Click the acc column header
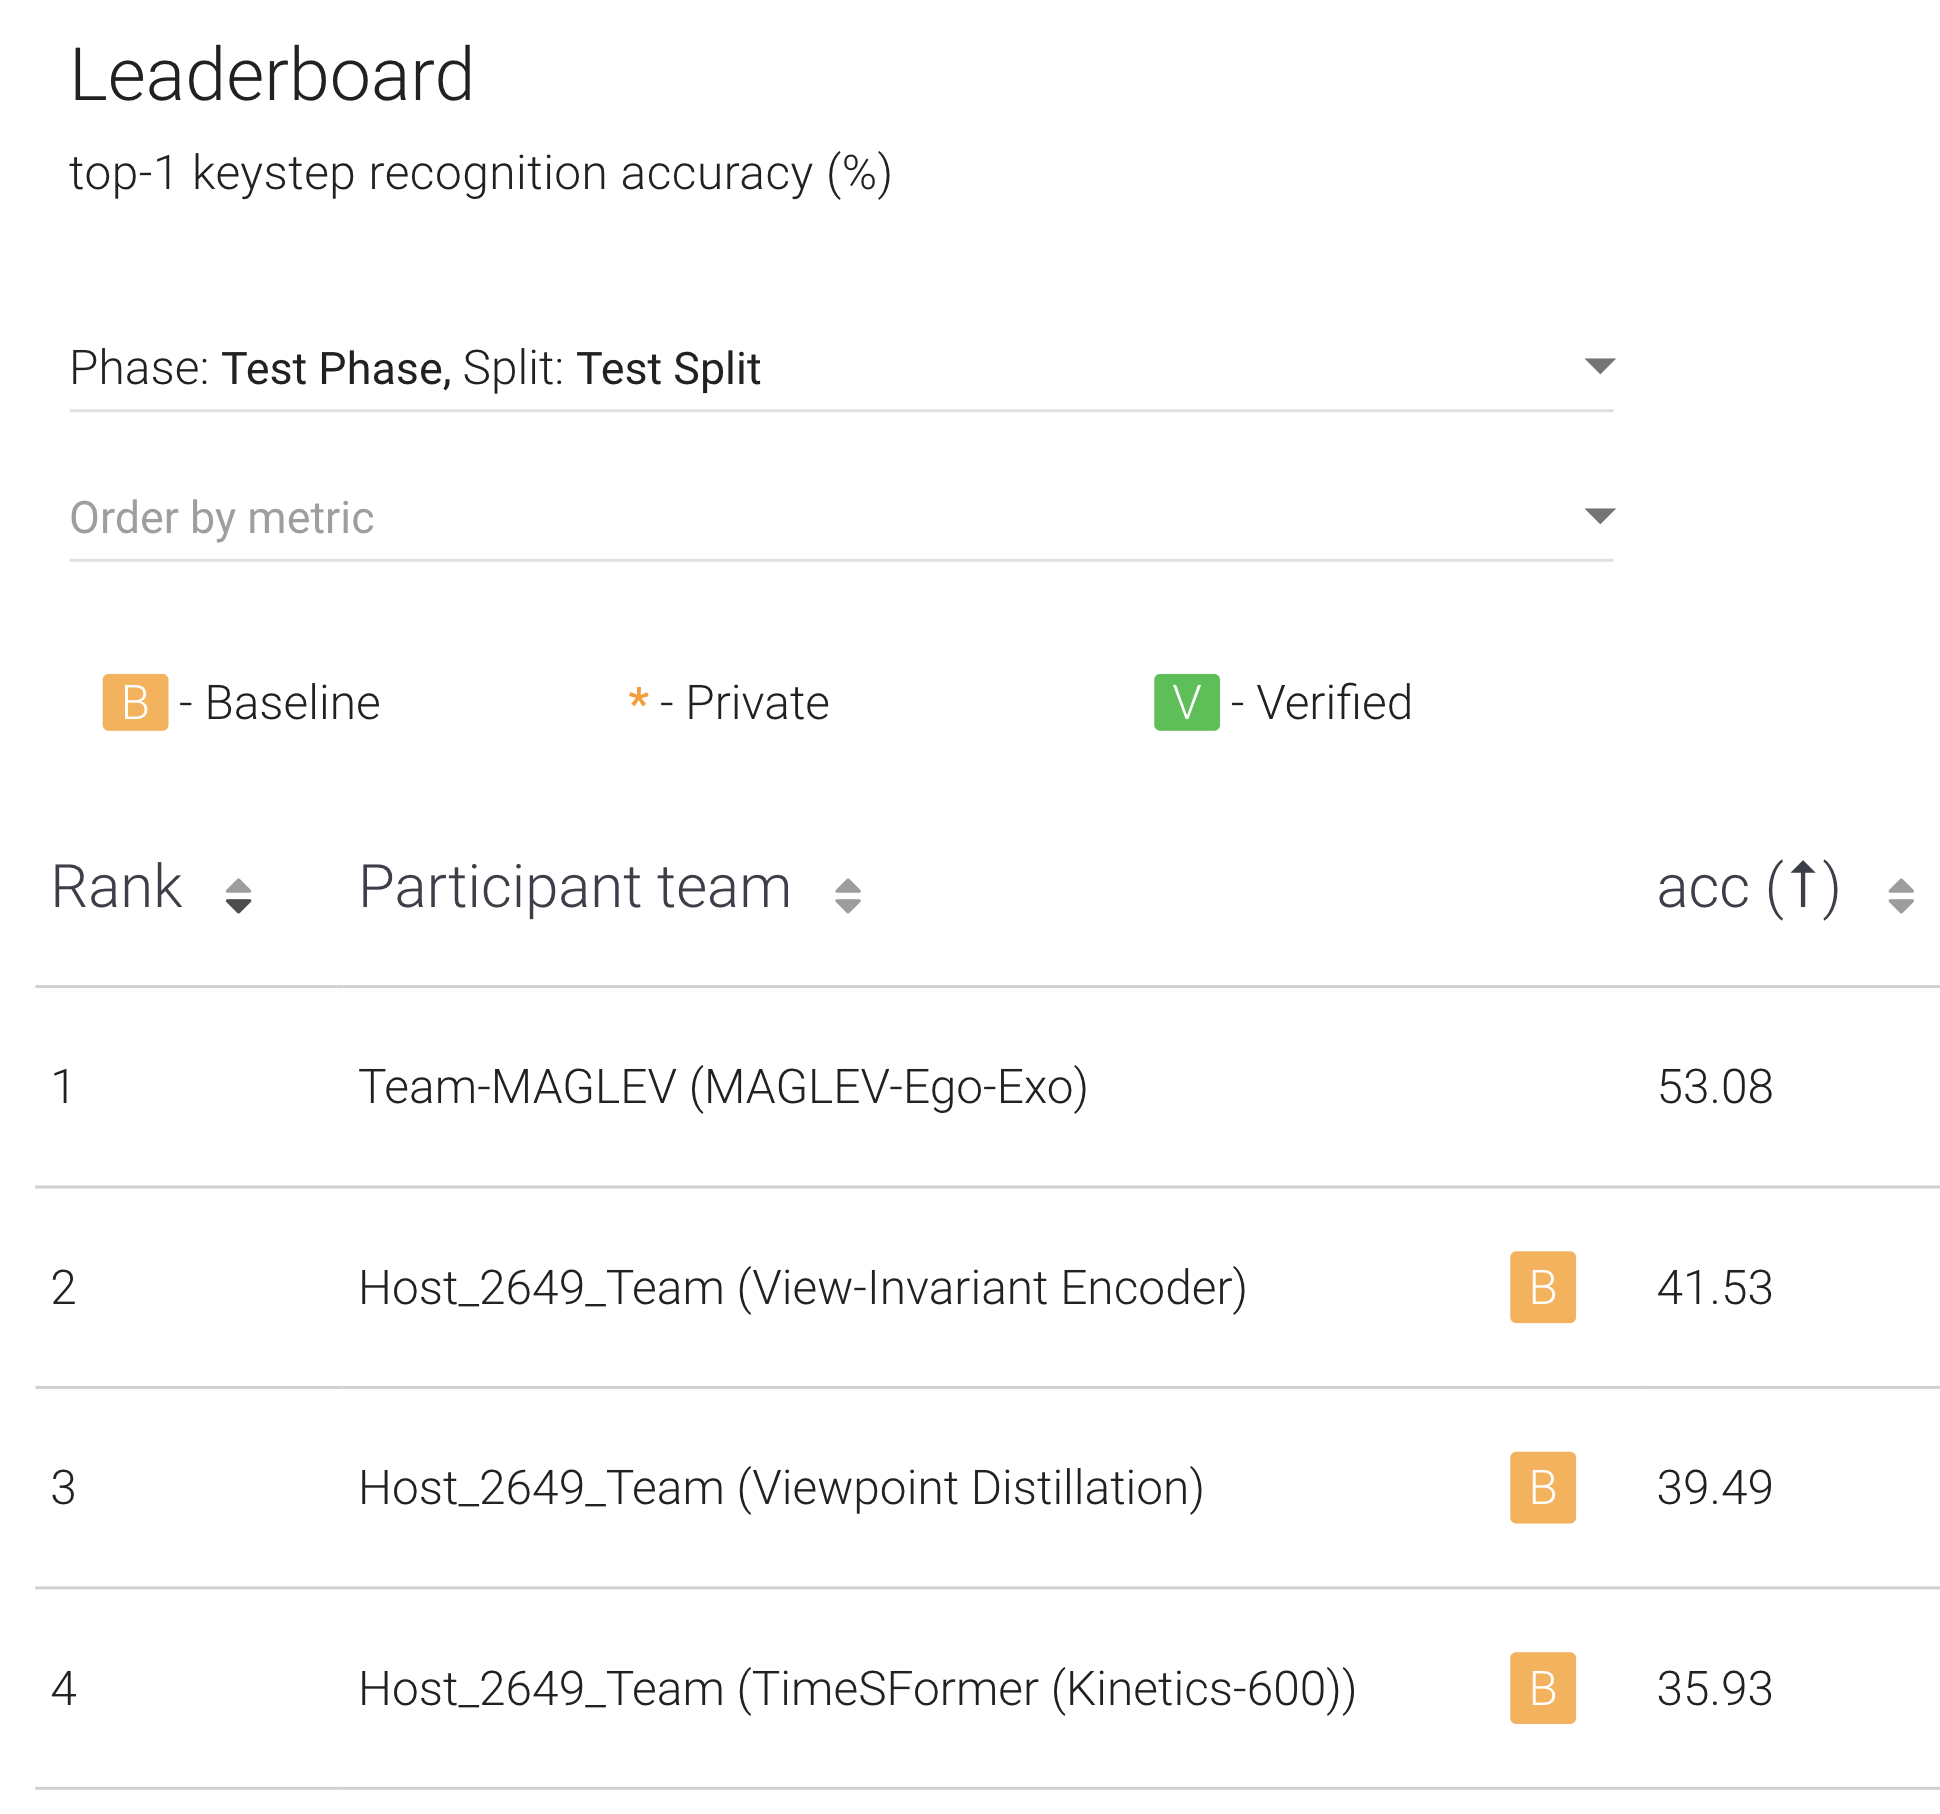The image size is (1940, 1814). 1747,887
